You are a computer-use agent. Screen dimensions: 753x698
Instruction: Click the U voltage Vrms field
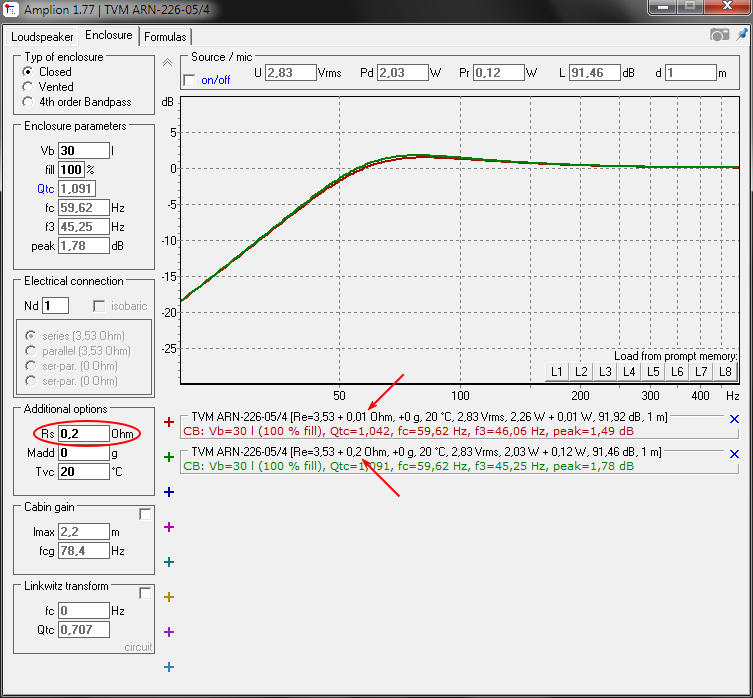291,73
